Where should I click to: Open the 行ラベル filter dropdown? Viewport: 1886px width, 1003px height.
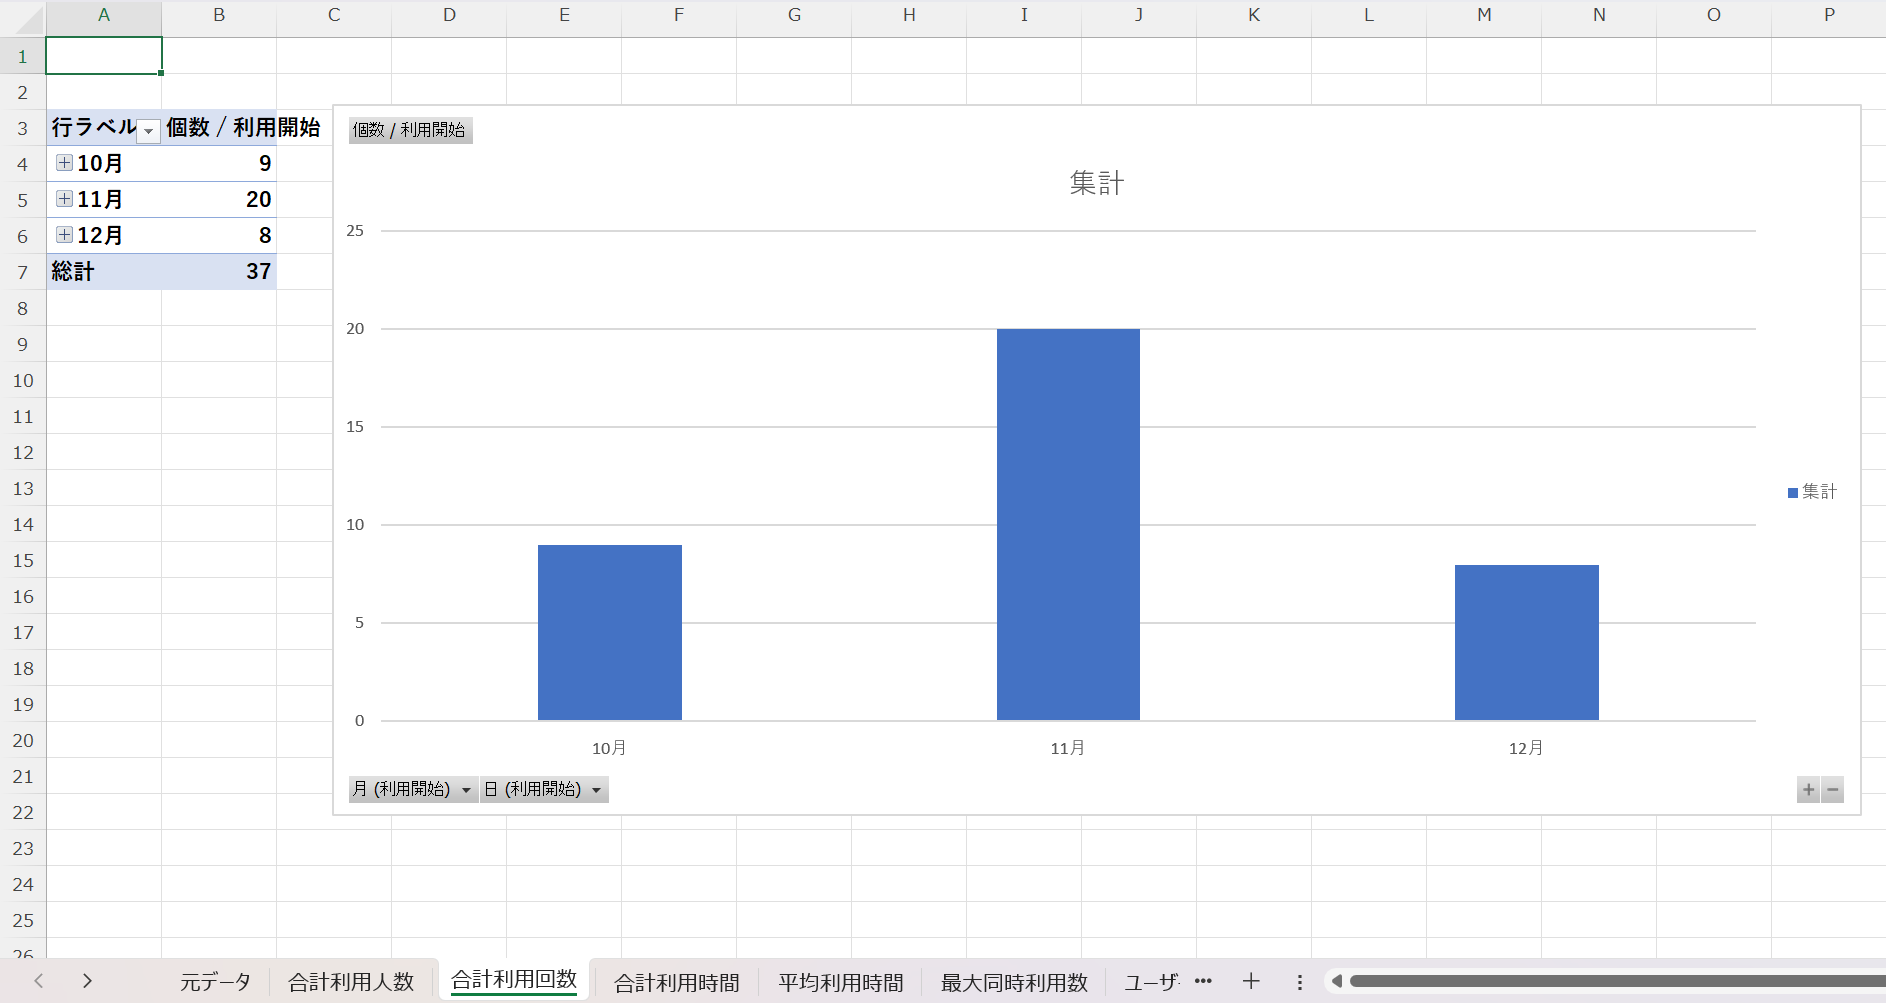148,131
